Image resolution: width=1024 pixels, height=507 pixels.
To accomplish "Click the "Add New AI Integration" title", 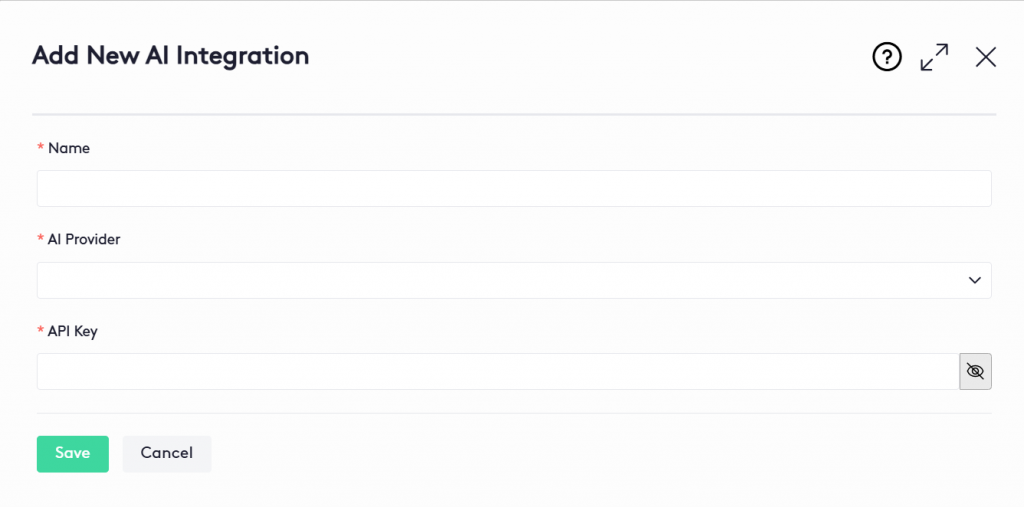I will click(x=170, y=55).
